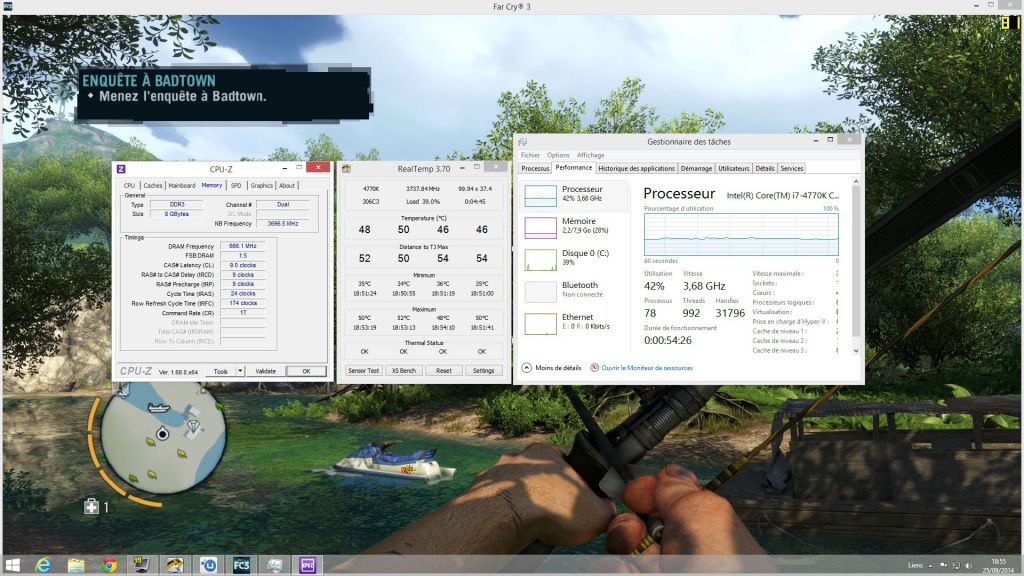Open the SPD tab in CPU-Z
The image size is (1024, 576).
[236, 185]
